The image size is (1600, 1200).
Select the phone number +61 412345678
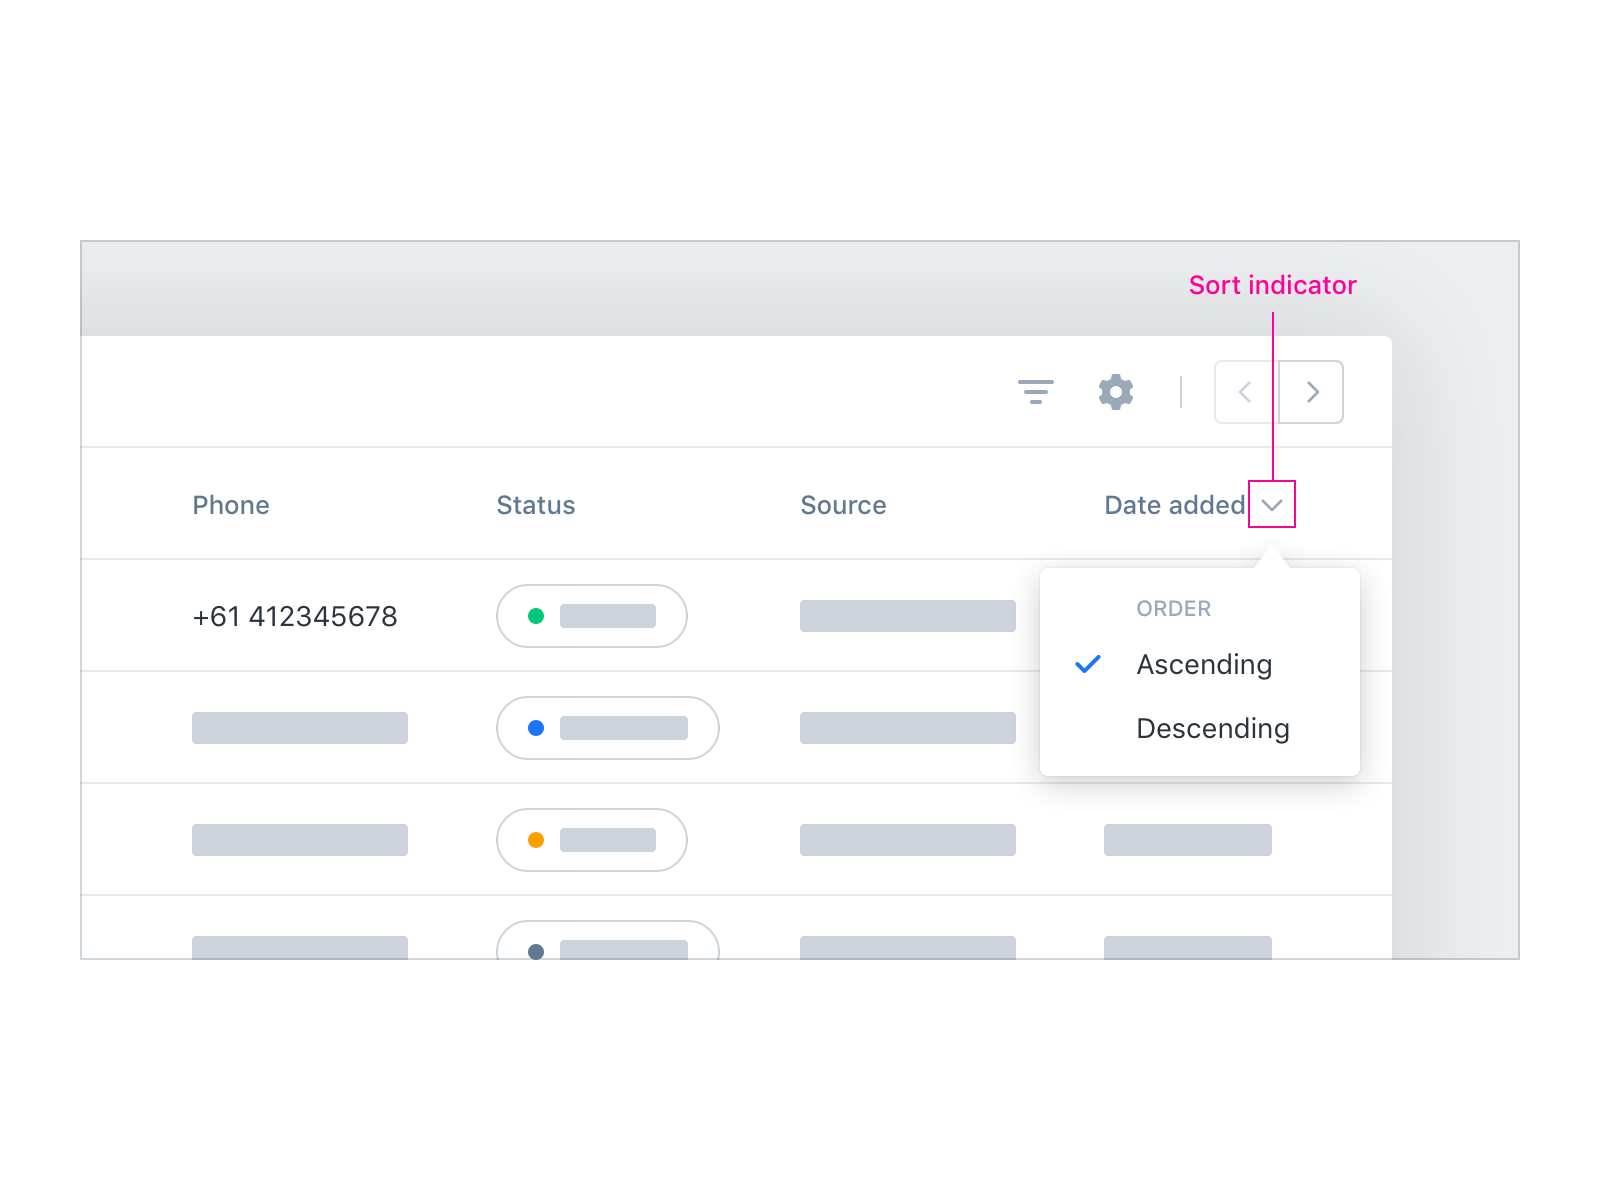[295, 616]
